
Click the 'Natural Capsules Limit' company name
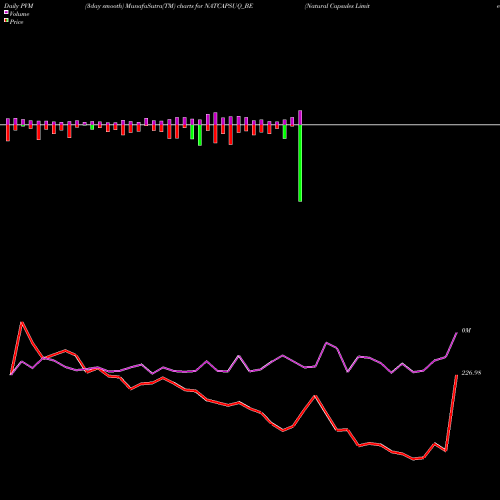pyautogui.click(x=337, y=6)
